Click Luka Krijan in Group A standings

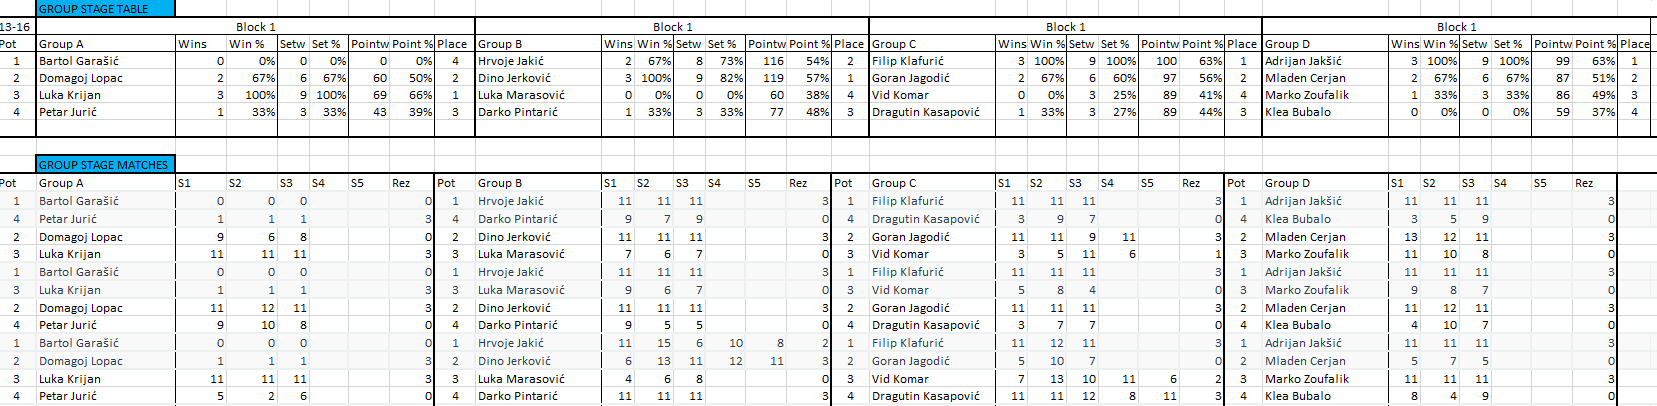tap(70, 95)
